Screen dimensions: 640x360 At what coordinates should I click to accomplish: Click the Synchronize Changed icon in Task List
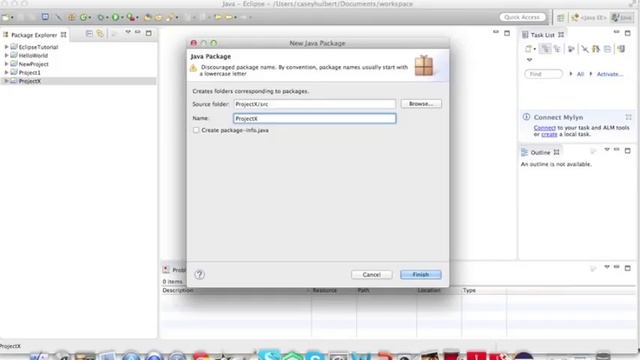tap(596, 49)
